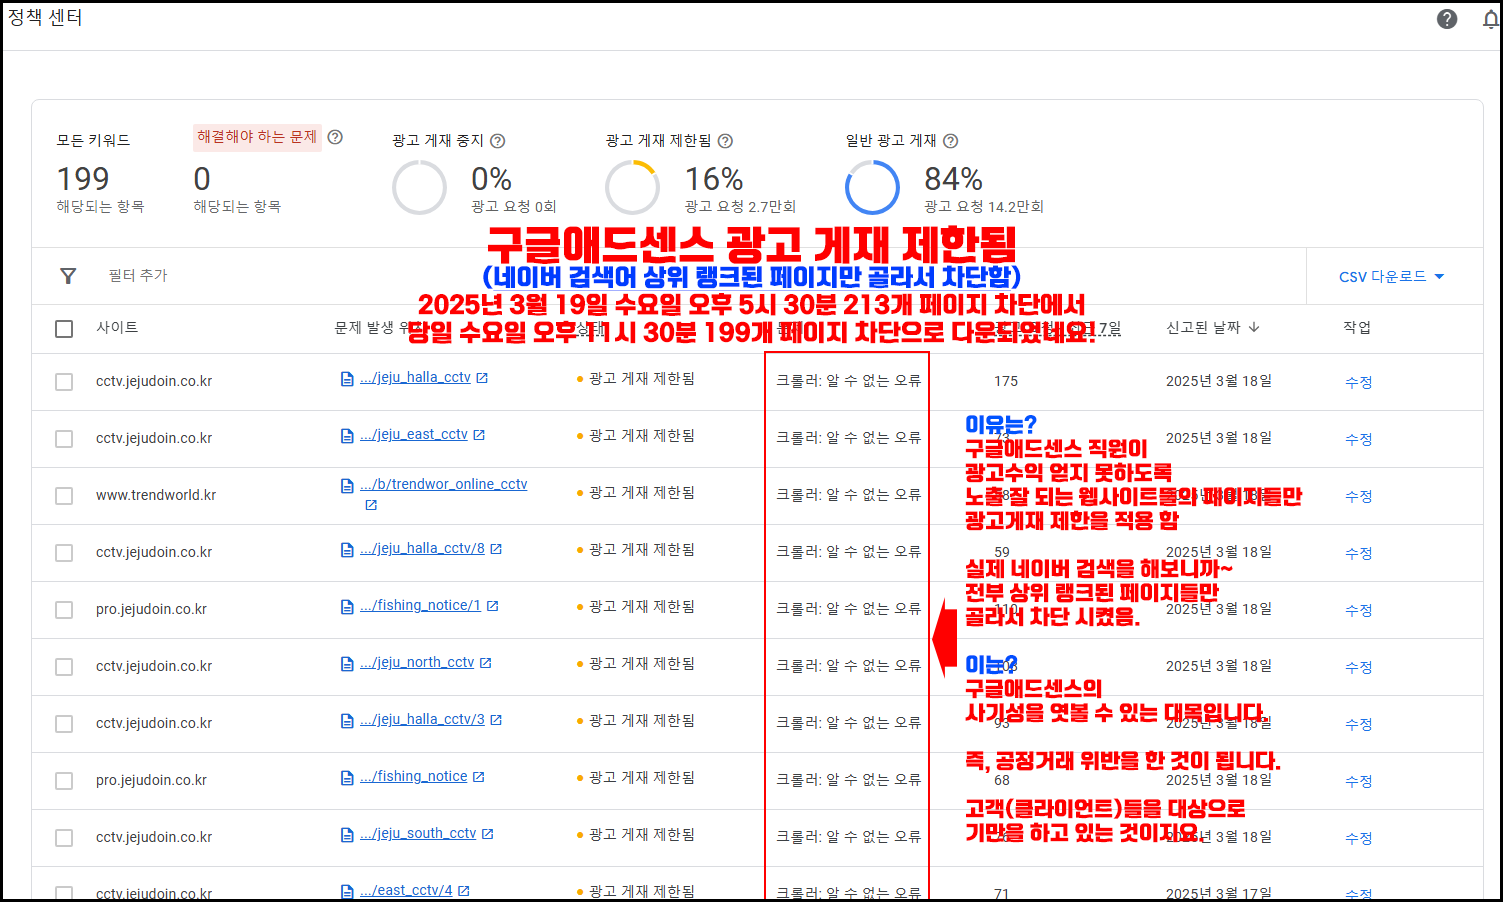Check the row for jeju_south_cctv page
1503x902 pixels.
[64, 838]
